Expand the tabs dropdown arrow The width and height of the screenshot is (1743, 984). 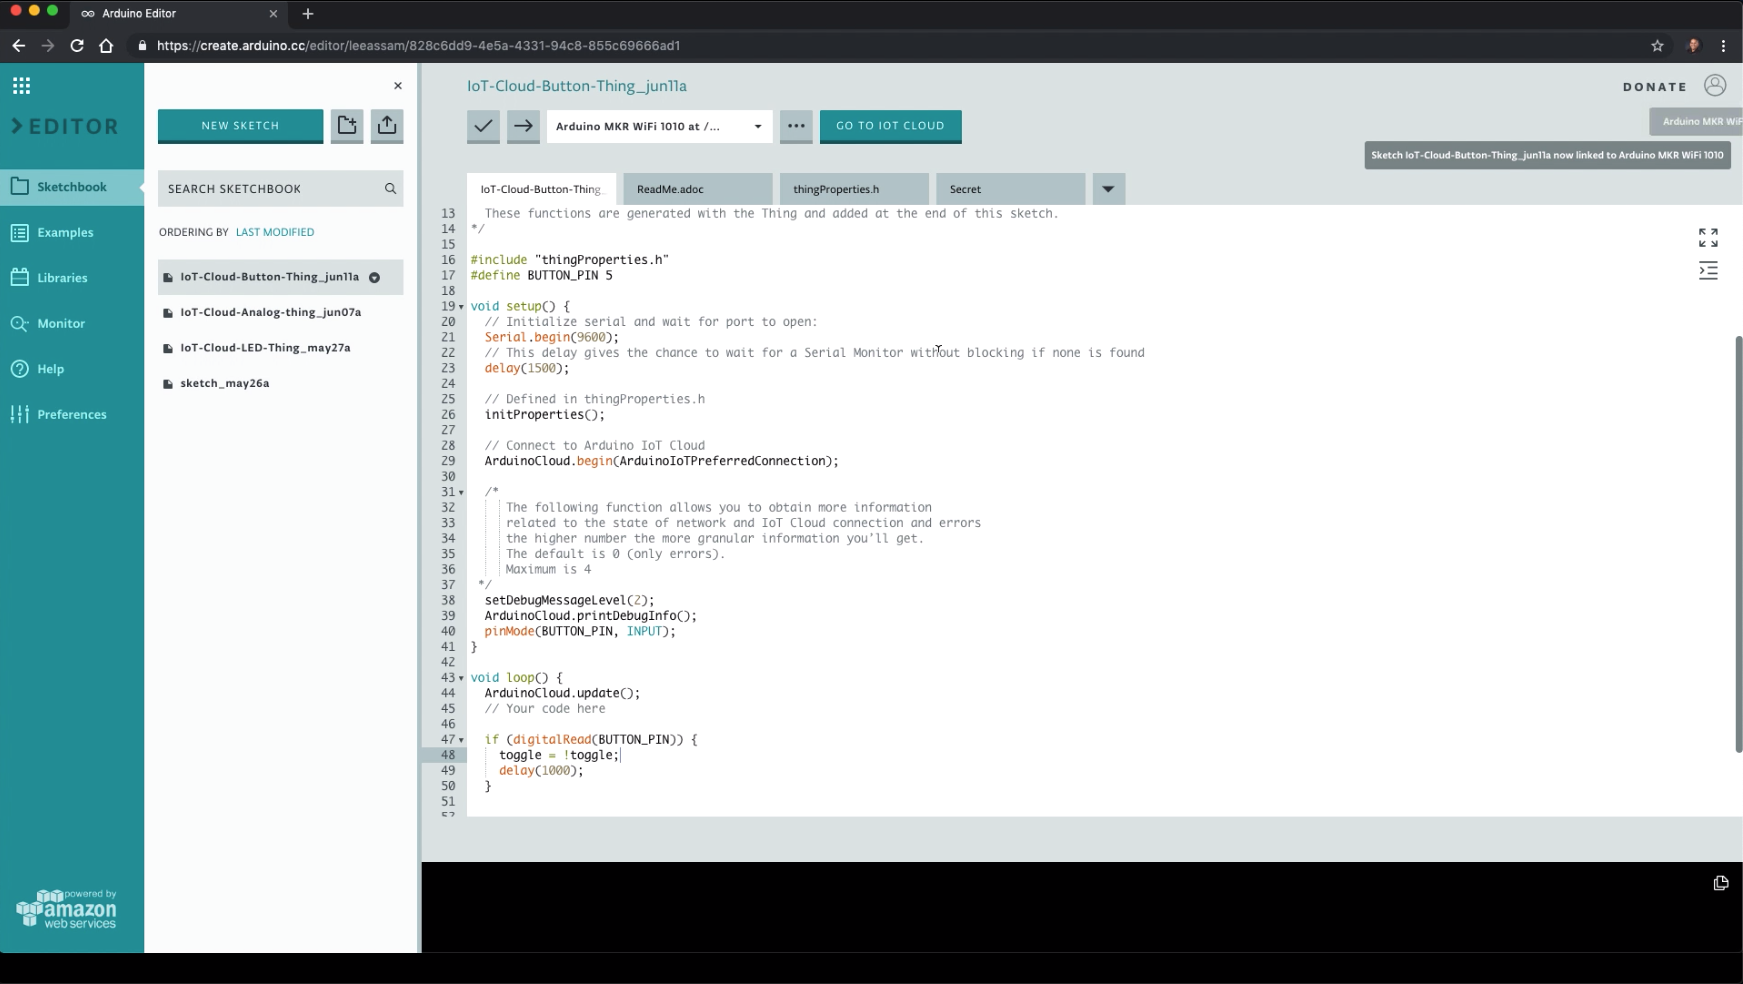click(1108, 189)
